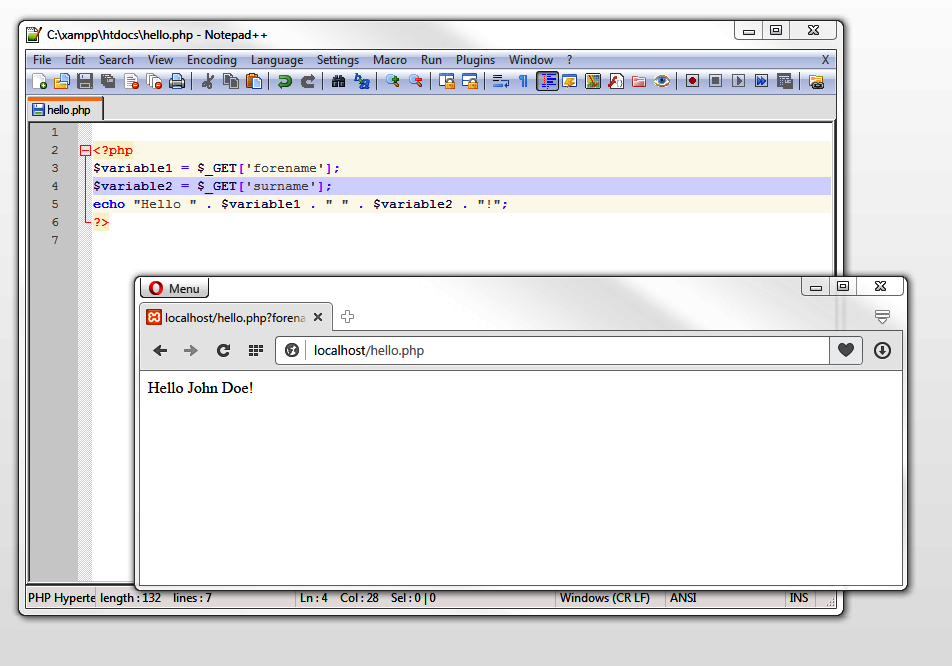
Task: Collapse the PHP code block on line 2
Action: coord(85,150)
